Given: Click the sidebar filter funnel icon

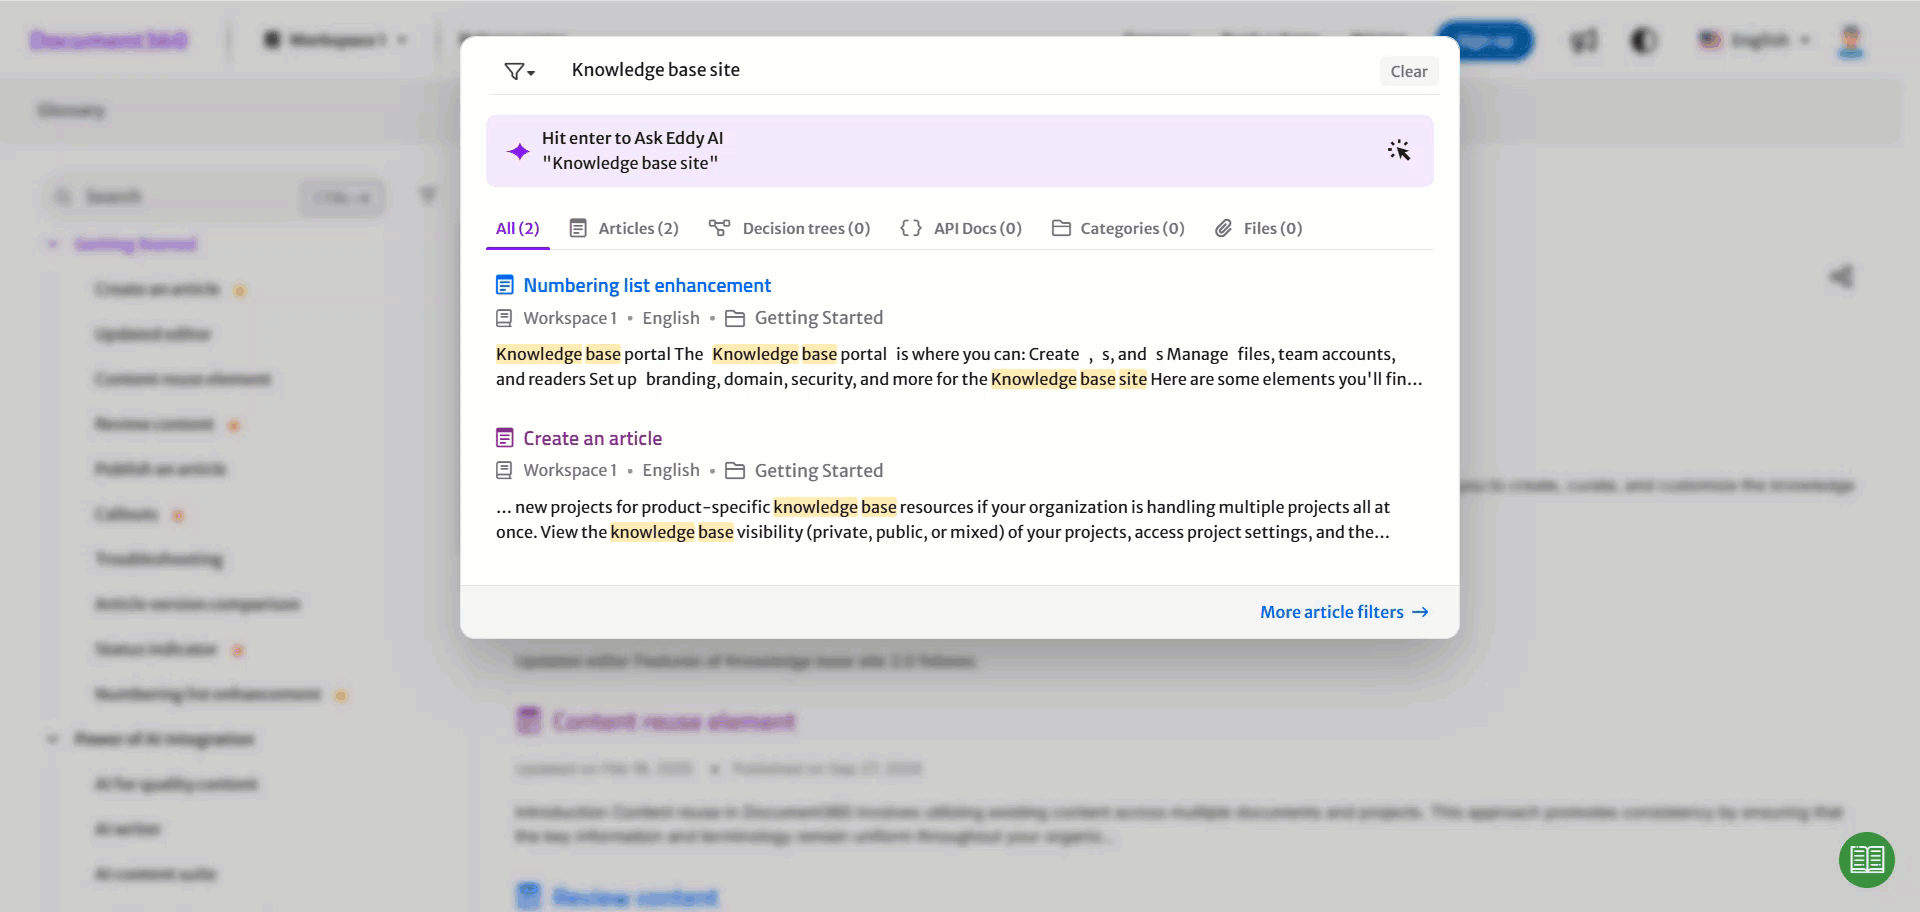Looking at the screenshot, I should click(x=428, y=196).
